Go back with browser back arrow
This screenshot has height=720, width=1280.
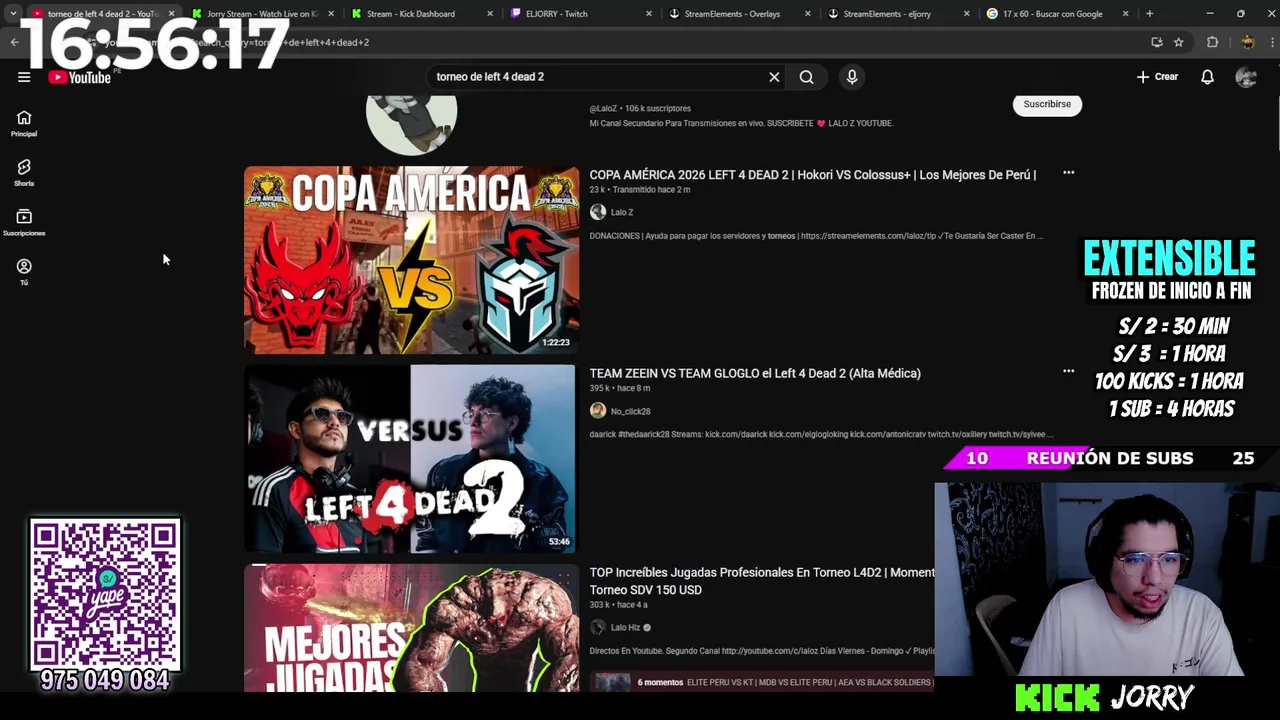pyautogui.click(x=14, y=42)
